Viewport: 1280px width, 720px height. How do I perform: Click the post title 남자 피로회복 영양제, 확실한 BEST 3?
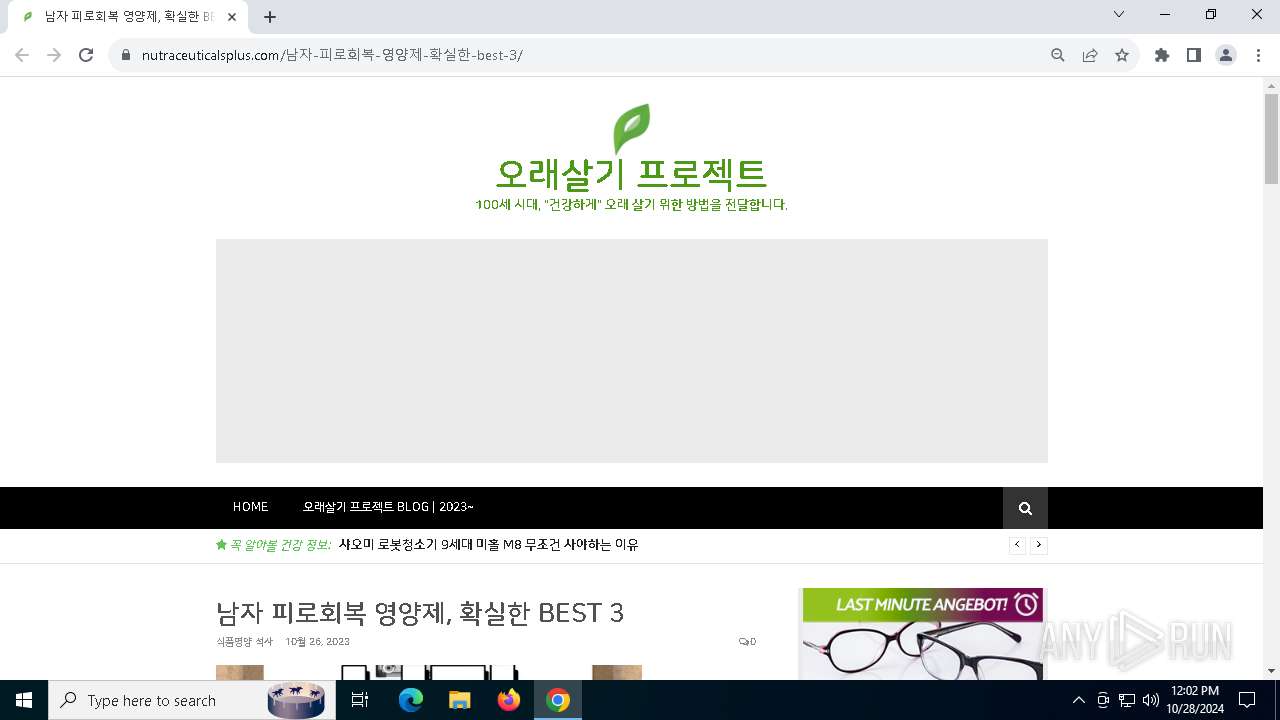click(x=420, y=612)
